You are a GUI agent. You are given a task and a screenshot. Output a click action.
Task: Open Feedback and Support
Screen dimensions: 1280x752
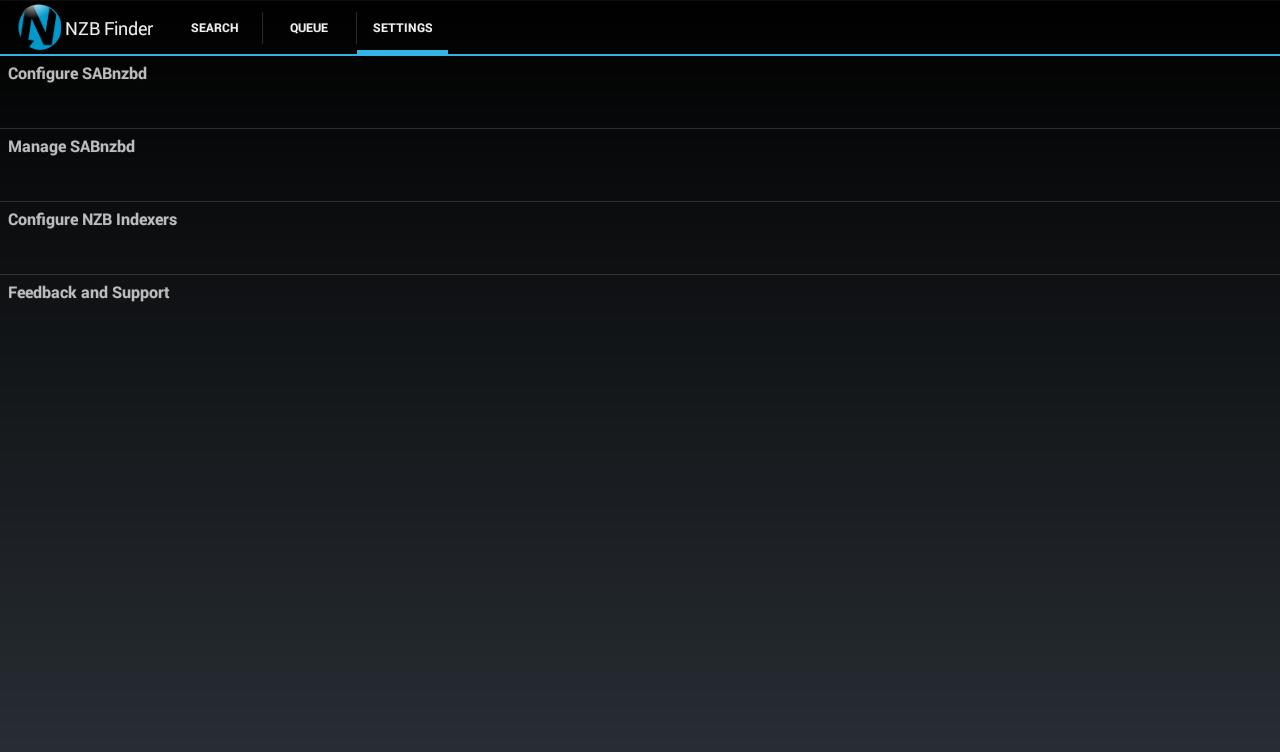640,311
